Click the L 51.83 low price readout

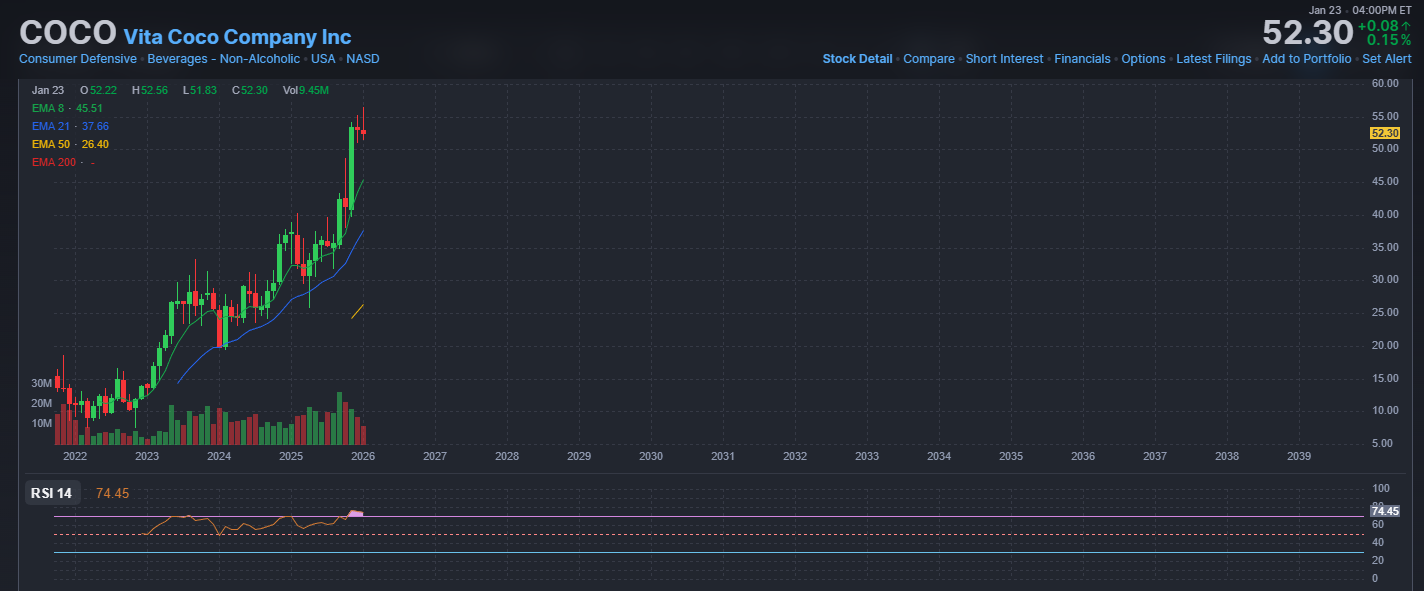[x=200, y=90]
